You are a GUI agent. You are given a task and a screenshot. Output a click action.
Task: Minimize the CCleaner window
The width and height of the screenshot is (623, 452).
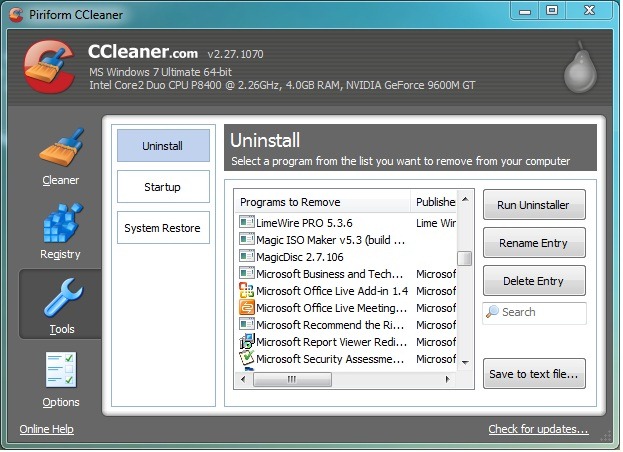point(525,11)
